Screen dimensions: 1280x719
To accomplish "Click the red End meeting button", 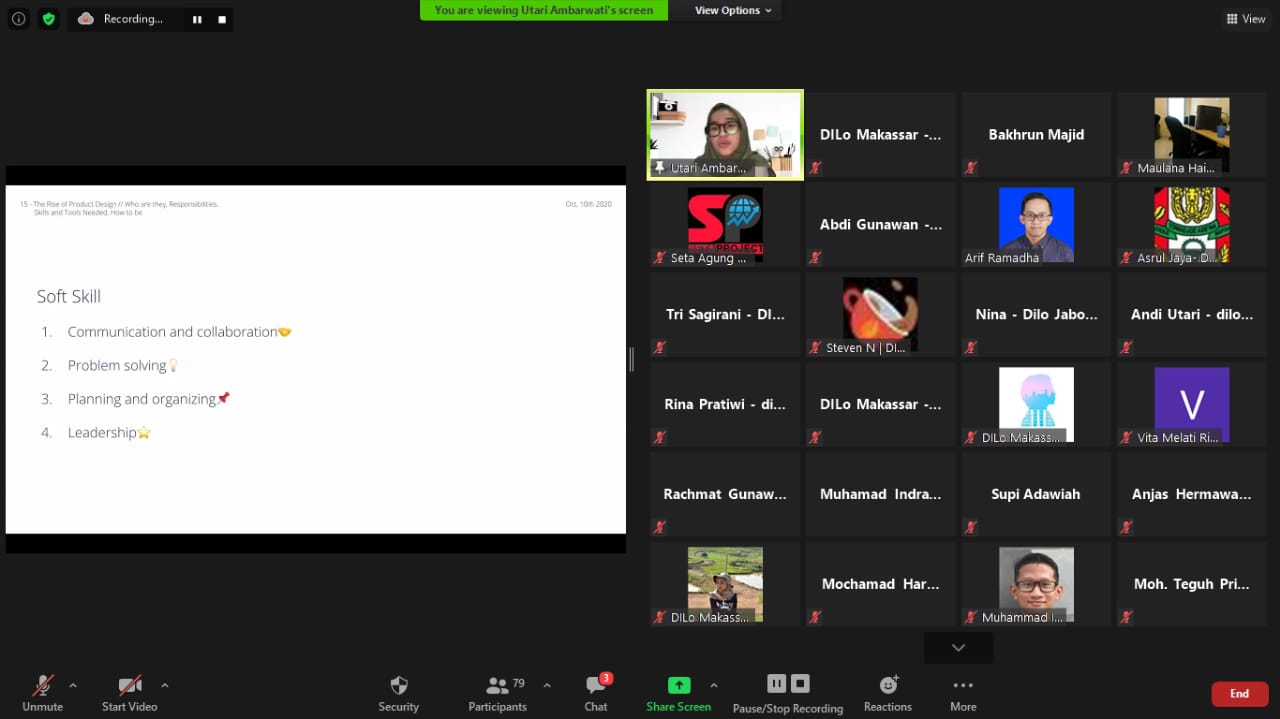I will pyautogui.click(x=1239, y=694).
